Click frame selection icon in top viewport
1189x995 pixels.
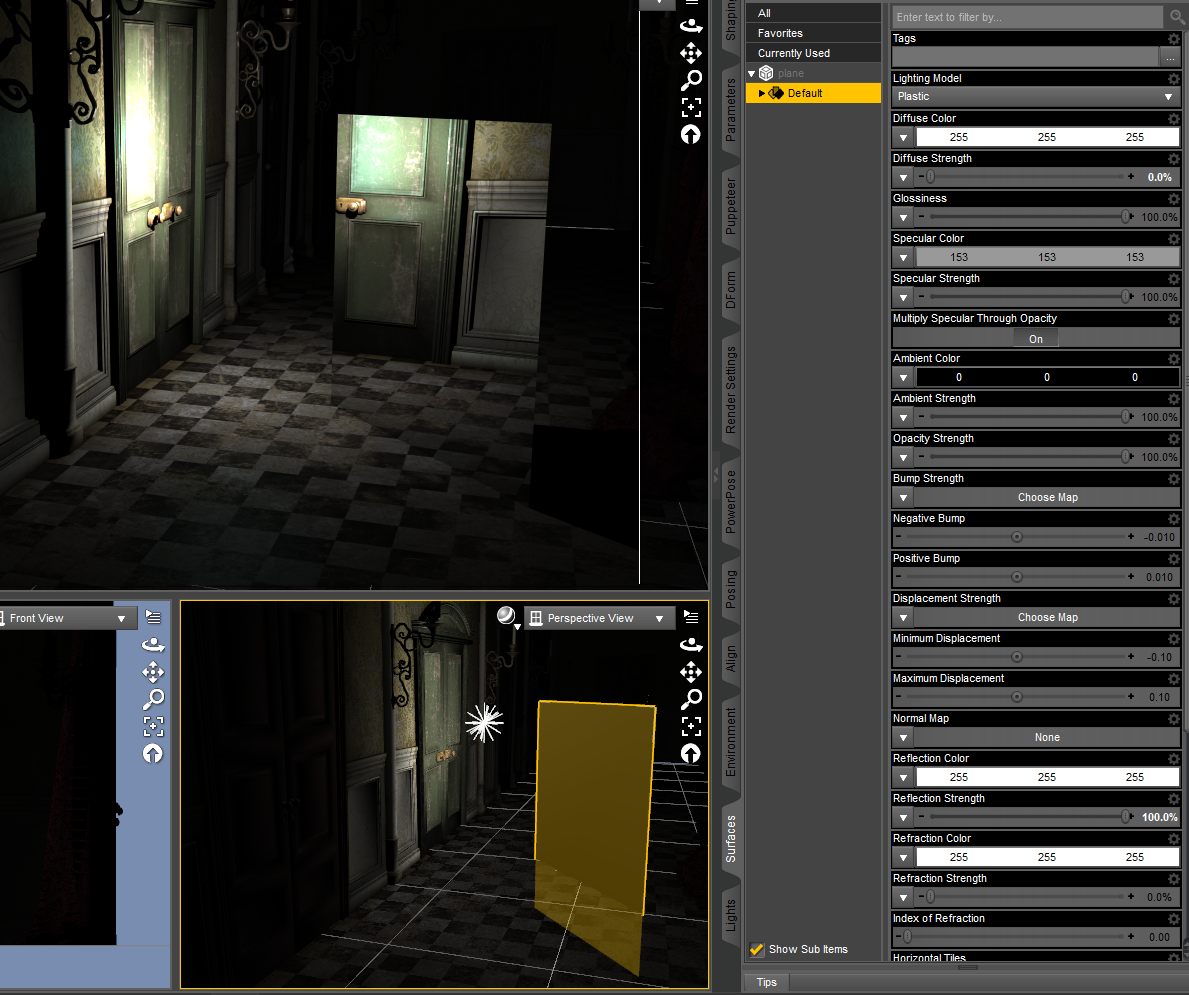691,107
